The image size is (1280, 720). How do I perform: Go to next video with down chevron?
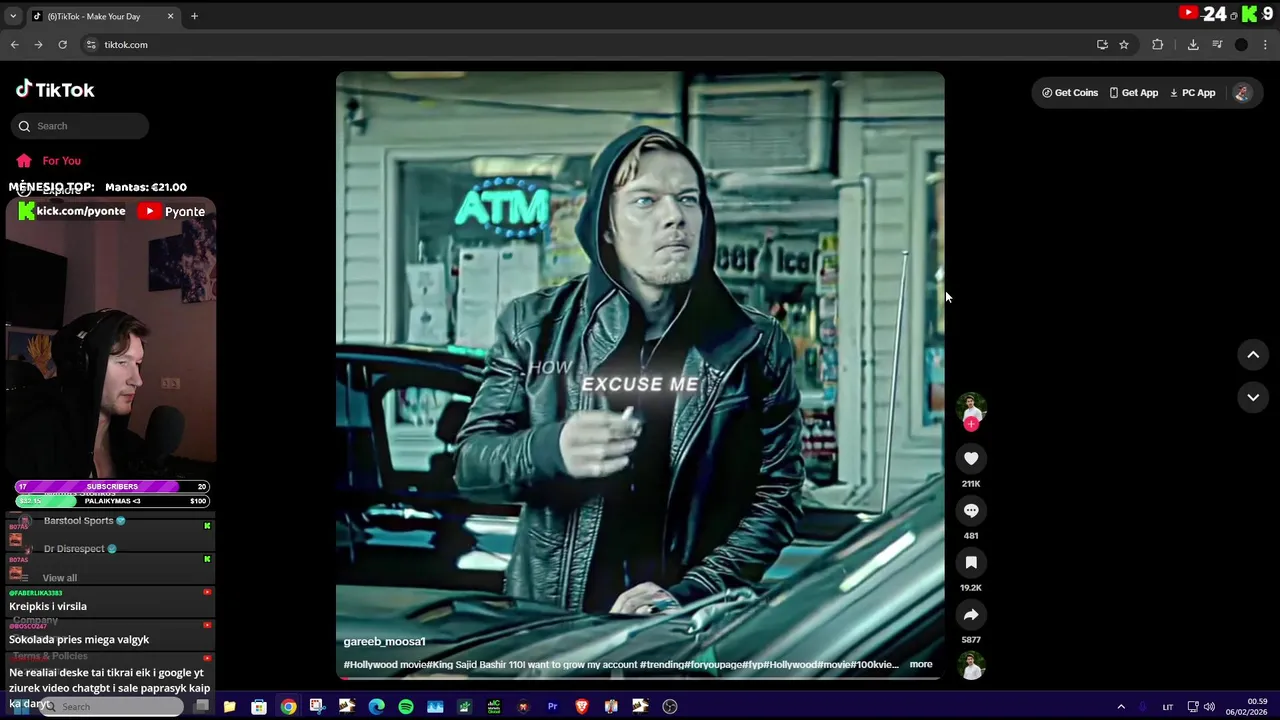coord(1253,397)
